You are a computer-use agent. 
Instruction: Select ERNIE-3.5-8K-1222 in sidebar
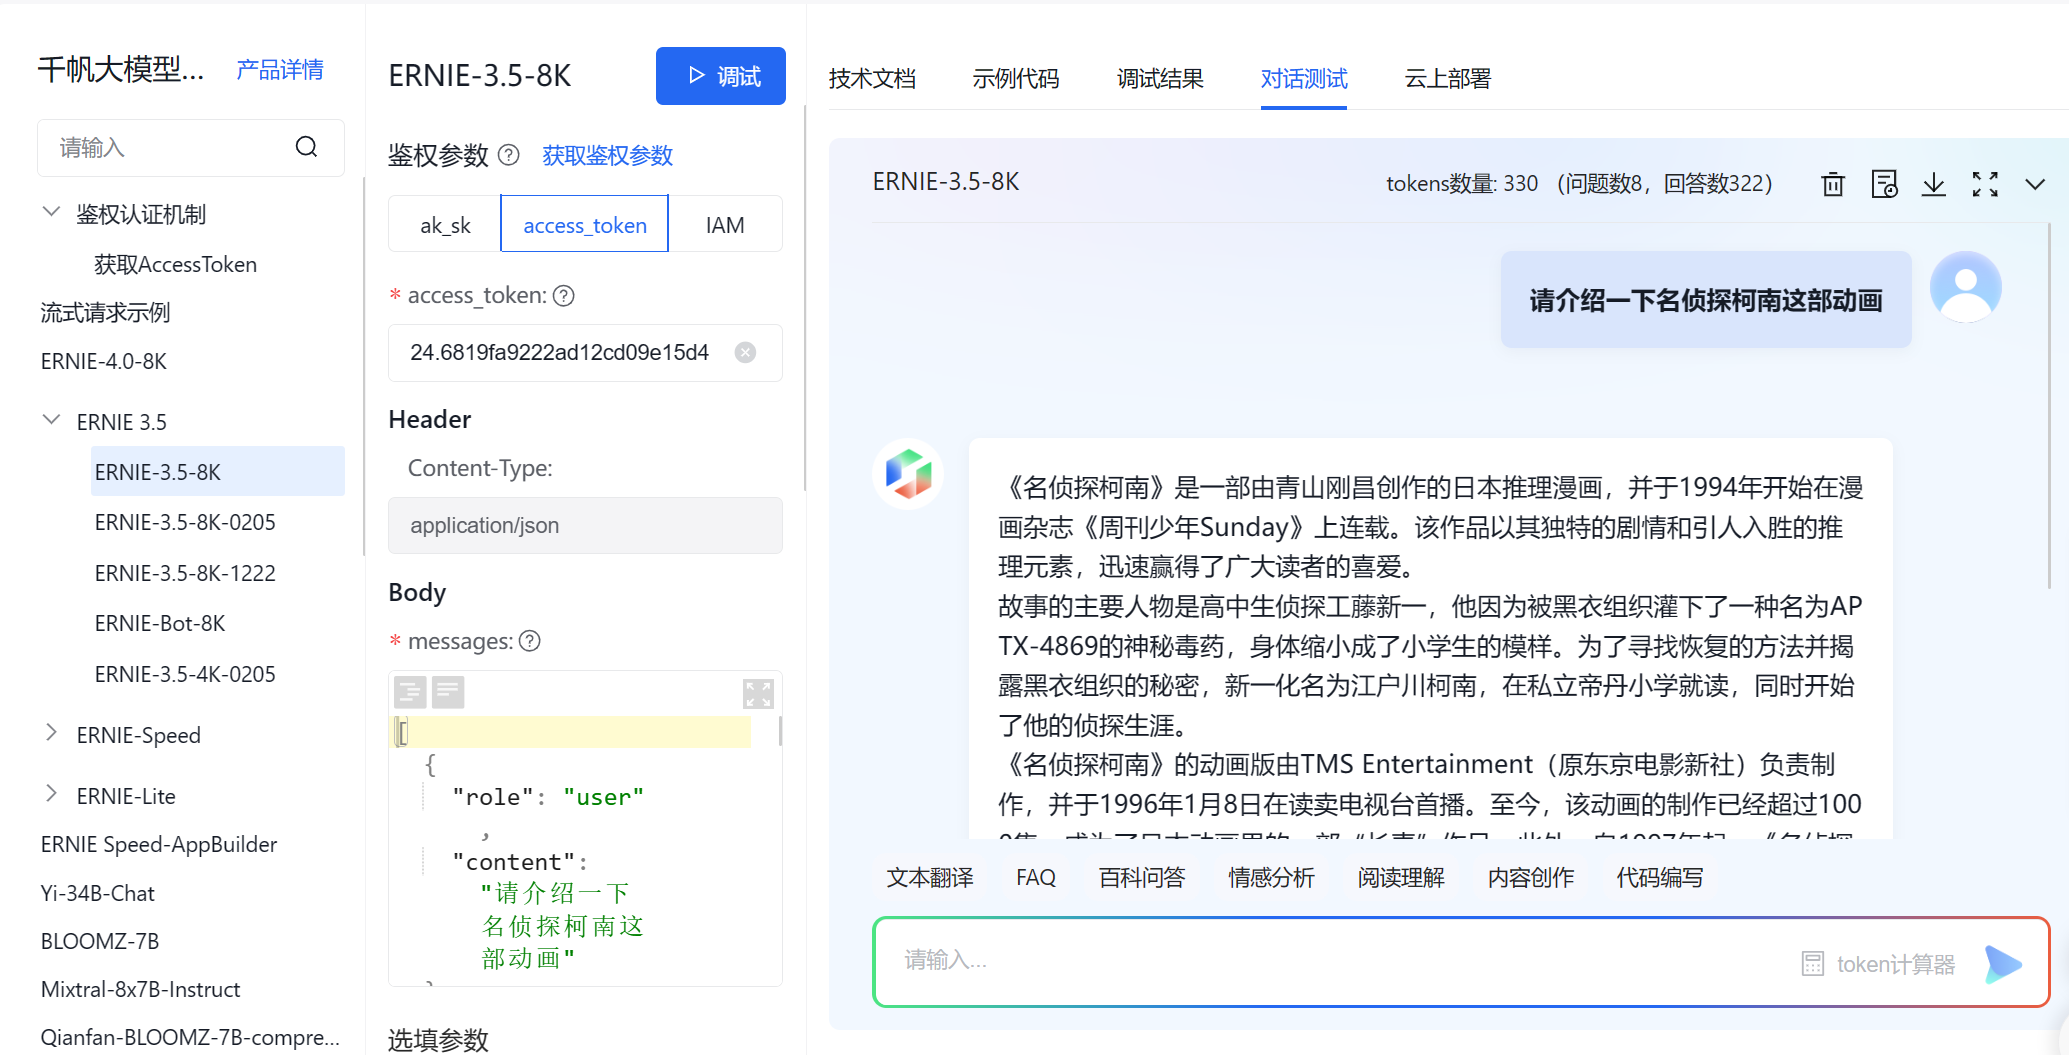(185, 573)
